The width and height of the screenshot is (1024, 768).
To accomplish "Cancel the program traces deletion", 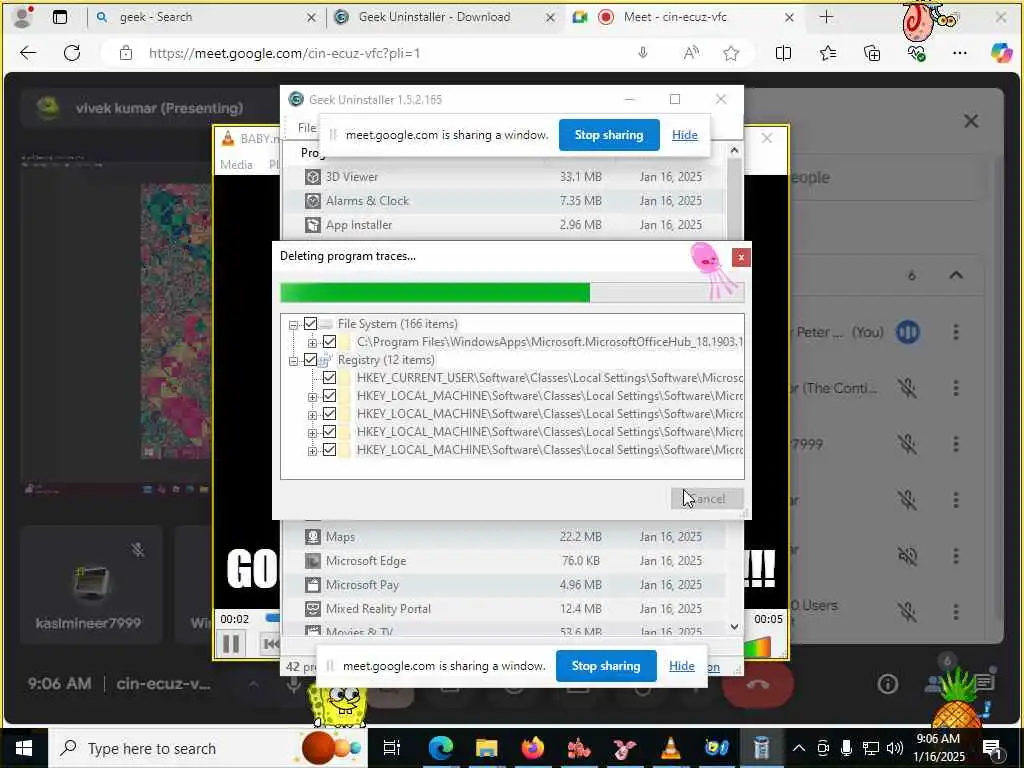I will (707, 499).
